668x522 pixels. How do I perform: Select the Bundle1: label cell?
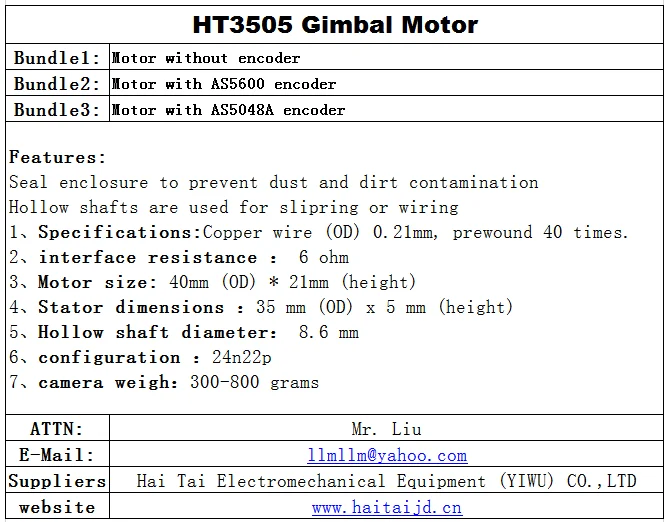pos(58,57)
